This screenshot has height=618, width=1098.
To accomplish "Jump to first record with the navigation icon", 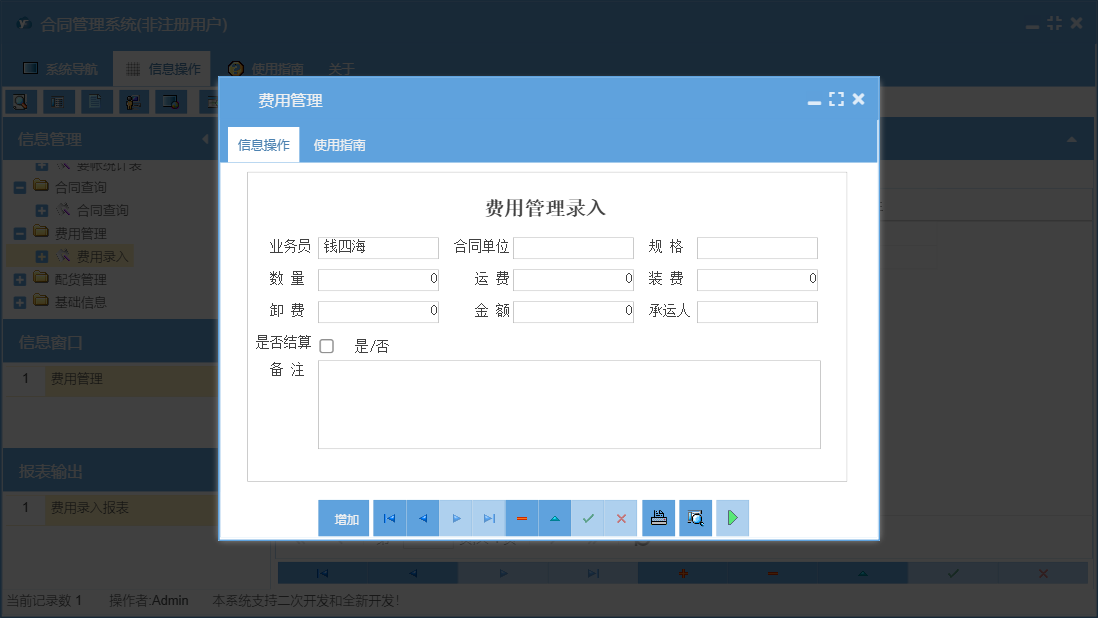I will pos(389,517).
